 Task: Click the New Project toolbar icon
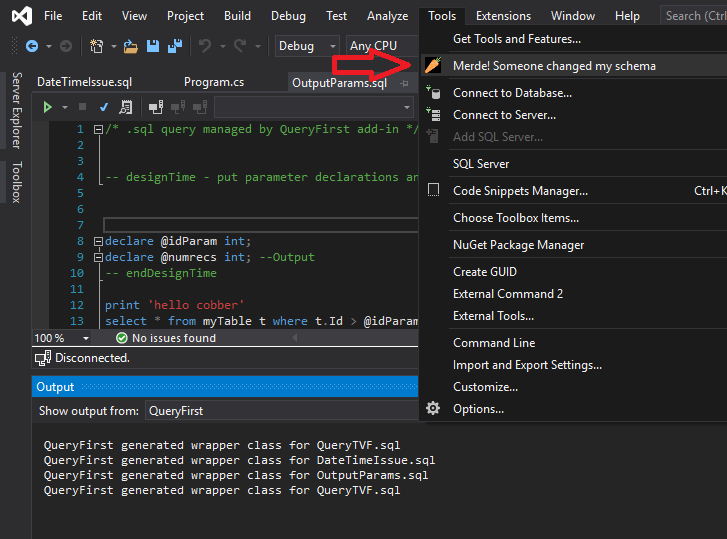pyautogui.click(x=96, y=46)
